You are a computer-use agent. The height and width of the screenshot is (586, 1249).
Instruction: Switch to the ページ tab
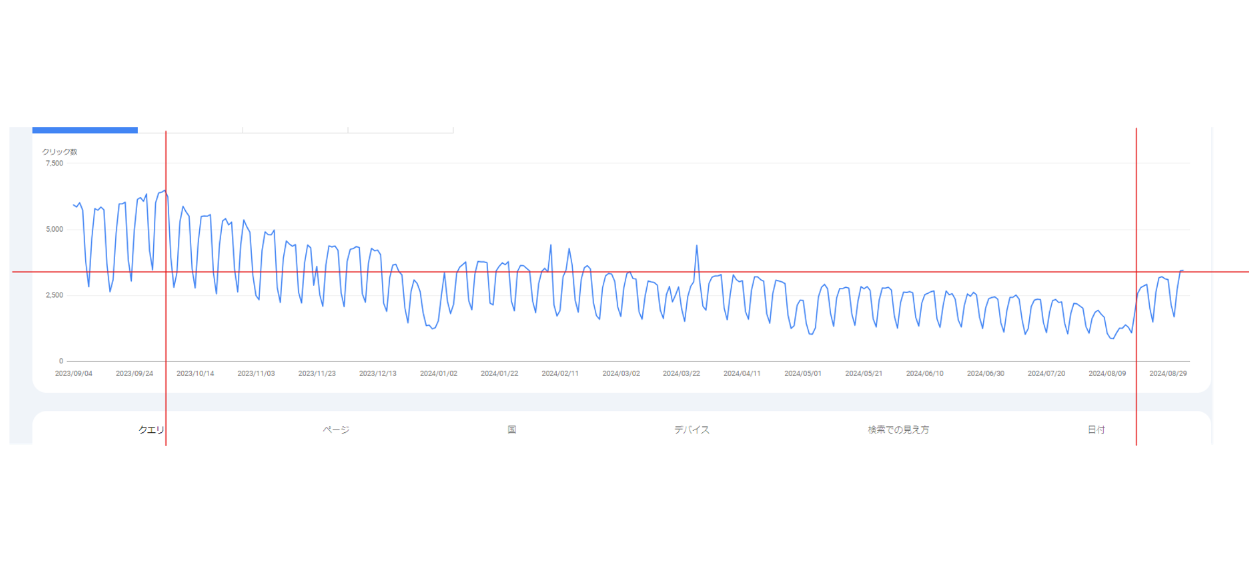click(x=336, y=430)
